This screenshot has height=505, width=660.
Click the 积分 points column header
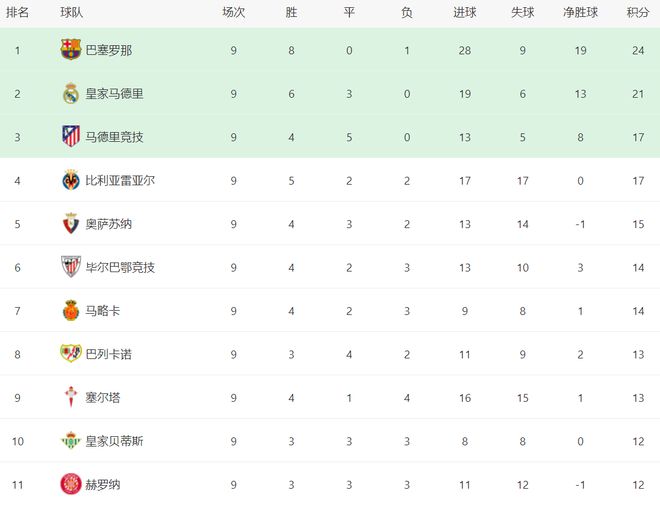(x=638, y=13)
